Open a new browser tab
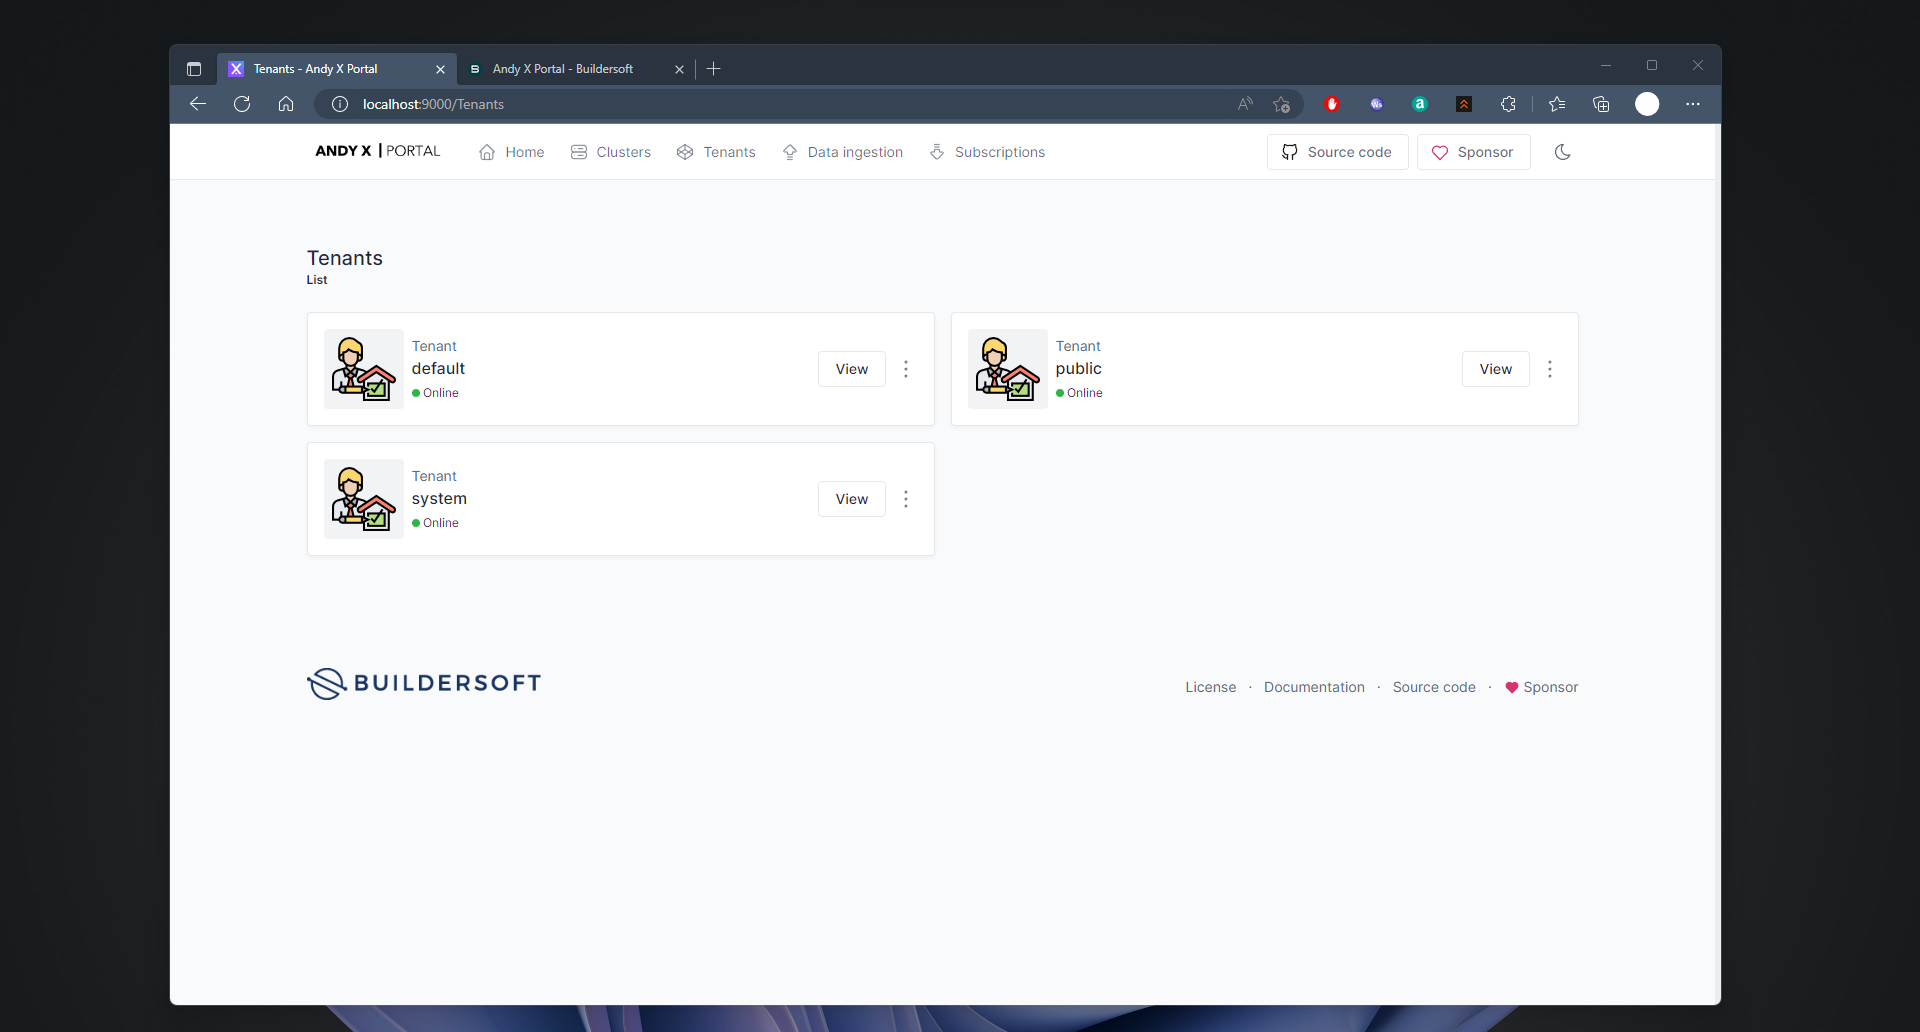The image size is (1920, 1032). (x=713, y=69)
